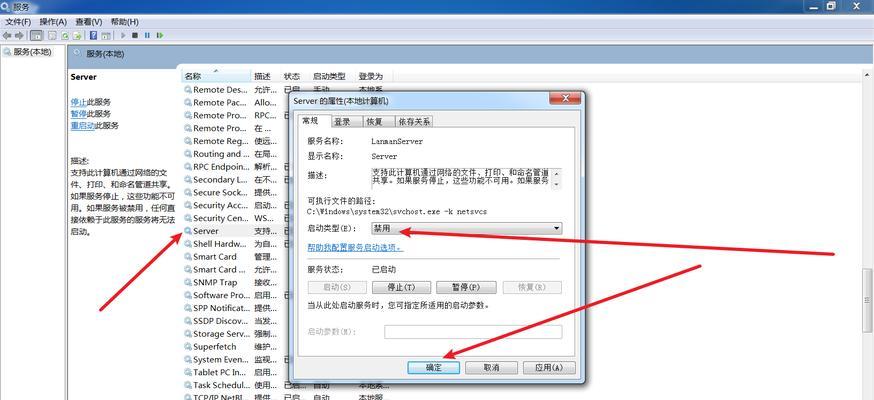
Task: Click the Forward arrow in the toolbar
Action: click(20, 35)
